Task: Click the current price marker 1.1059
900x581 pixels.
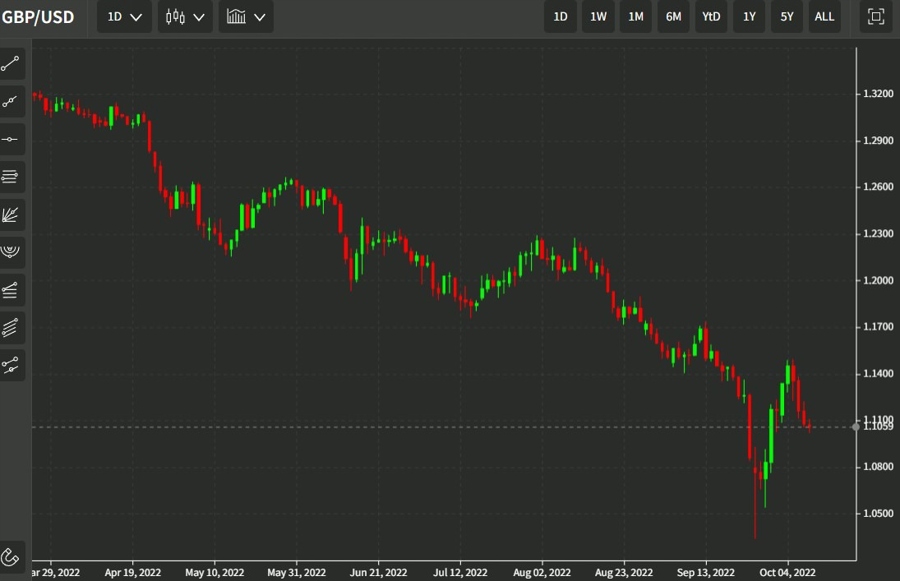Action: (878, 427)
